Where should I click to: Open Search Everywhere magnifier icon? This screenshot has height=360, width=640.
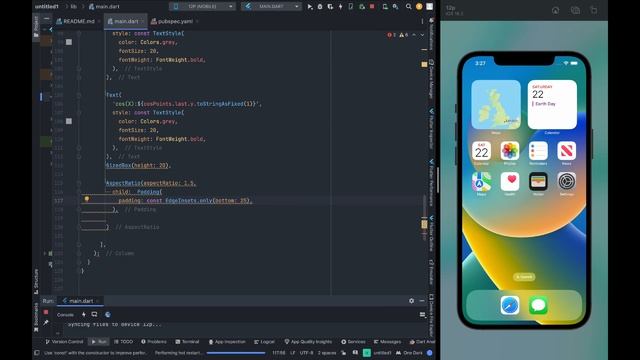[x=409, y=7]
